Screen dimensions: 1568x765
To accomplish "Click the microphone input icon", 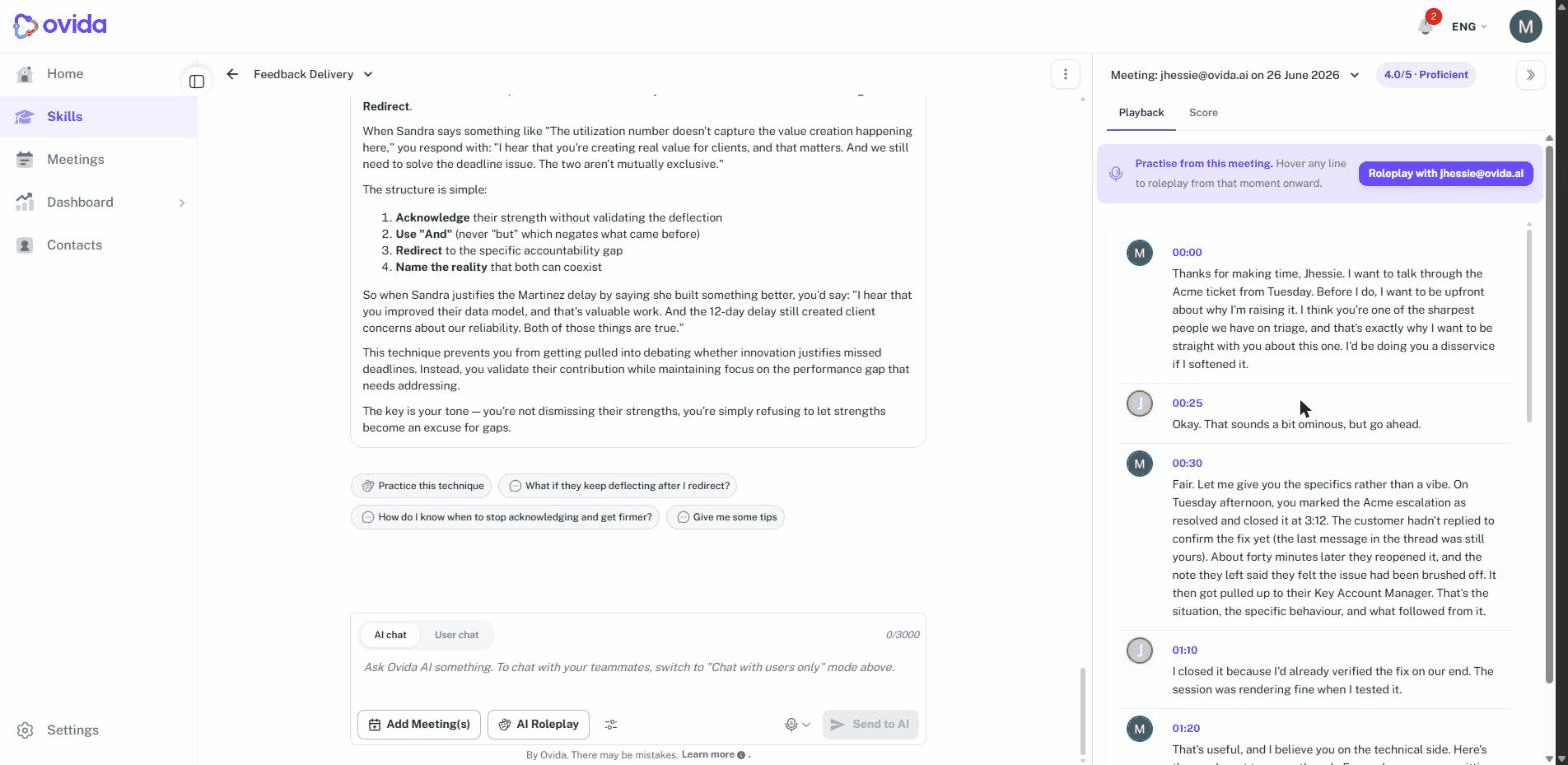I will point(791,724).
